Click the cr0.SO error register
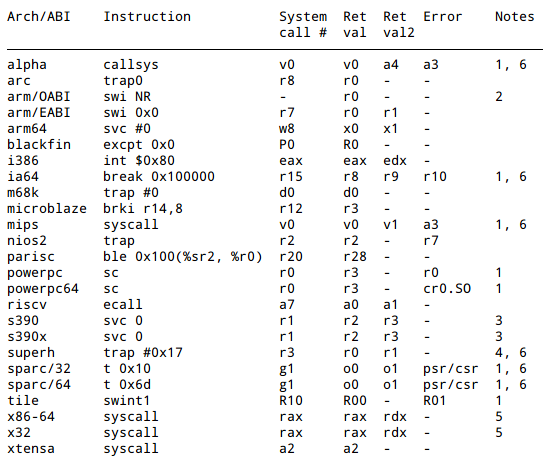 click(x=447, y=289)
